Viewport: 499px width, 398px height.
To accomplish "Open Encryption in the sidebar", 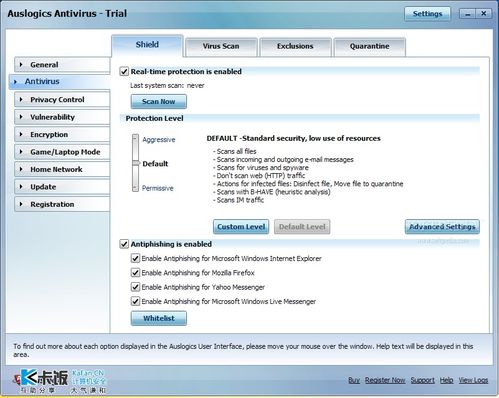I will pos(62,134).
